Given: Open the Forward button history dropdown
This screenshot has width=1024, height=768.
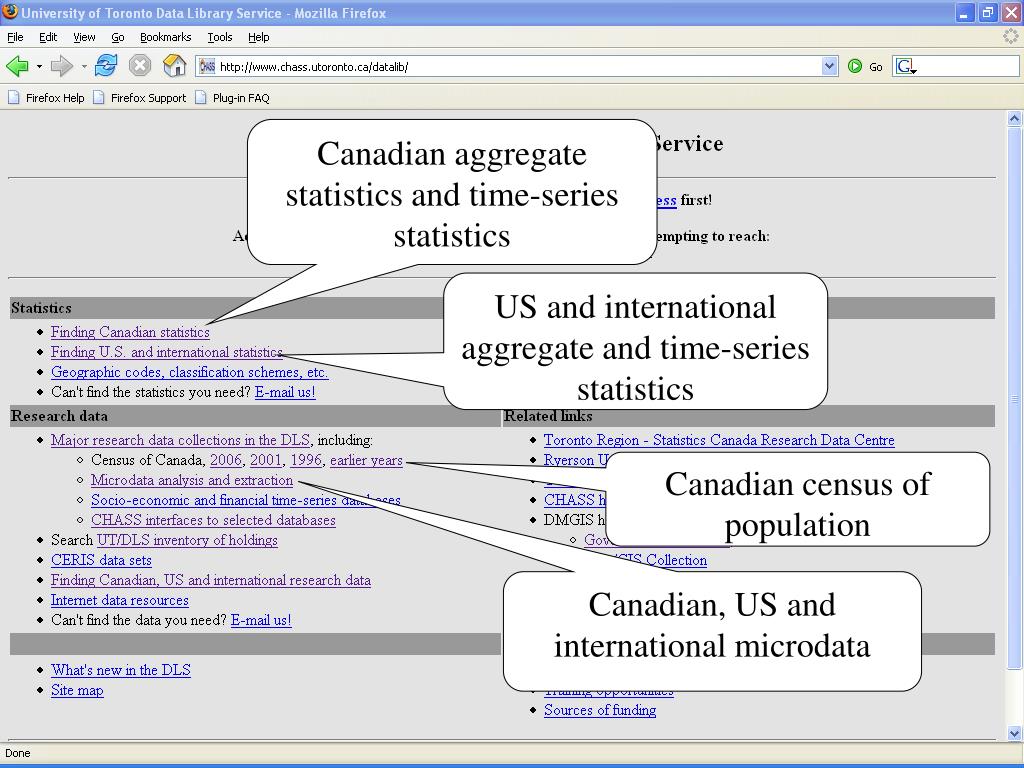Looking at the screenshot, I should point(84,67).
